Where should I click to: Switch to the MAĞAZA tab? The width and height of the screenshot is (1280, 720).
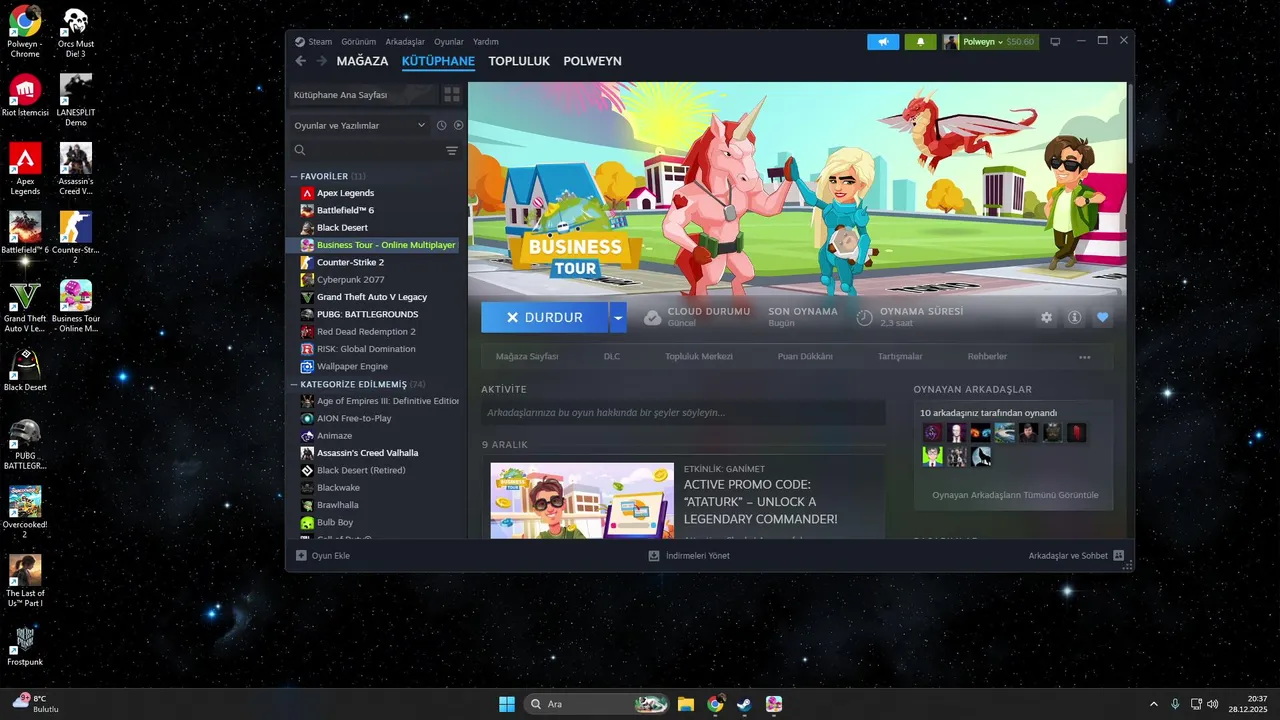[x=362, y=61]
